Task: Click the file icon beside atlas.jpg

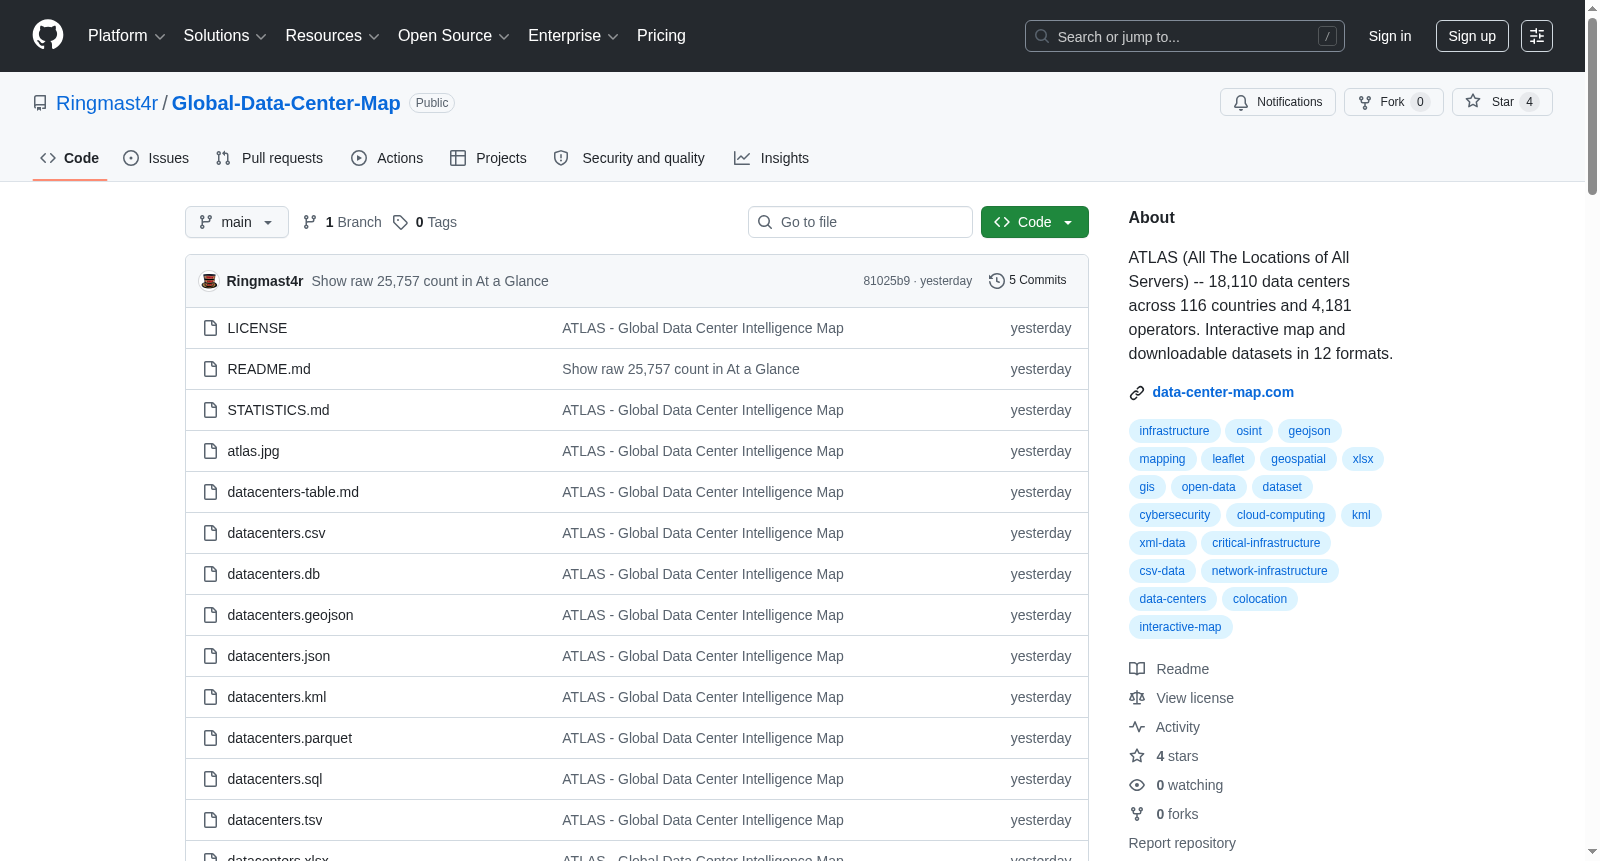Action: pos(210,451)
